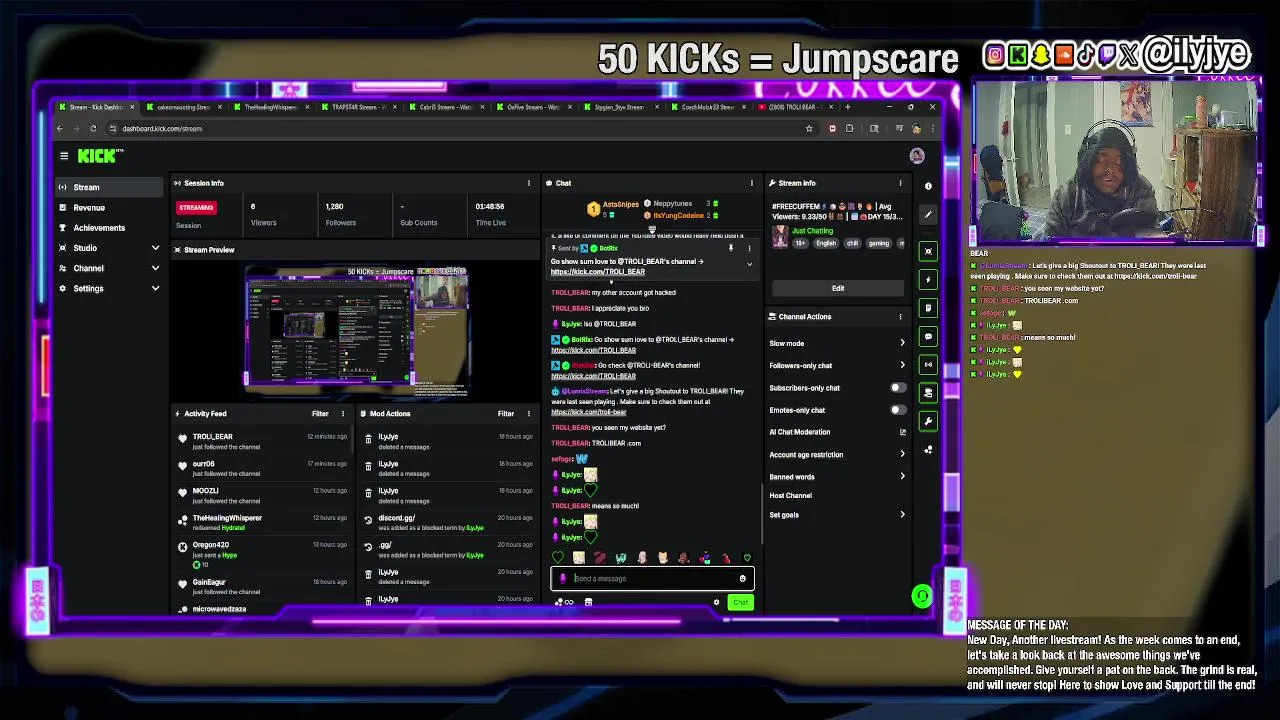Open Activity Feed options menu
This screenshot has width=1280, height=720.
(x=343, y=413)
